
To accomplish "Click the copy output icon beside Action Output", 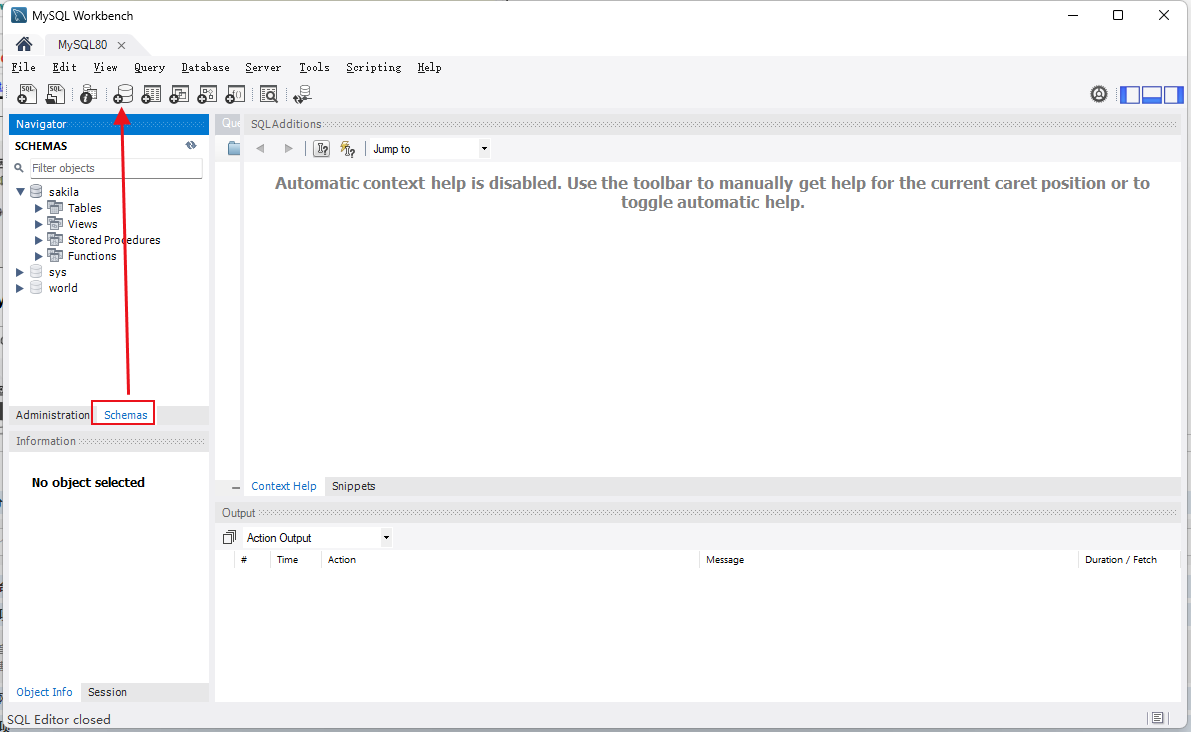I will (229, 538).
